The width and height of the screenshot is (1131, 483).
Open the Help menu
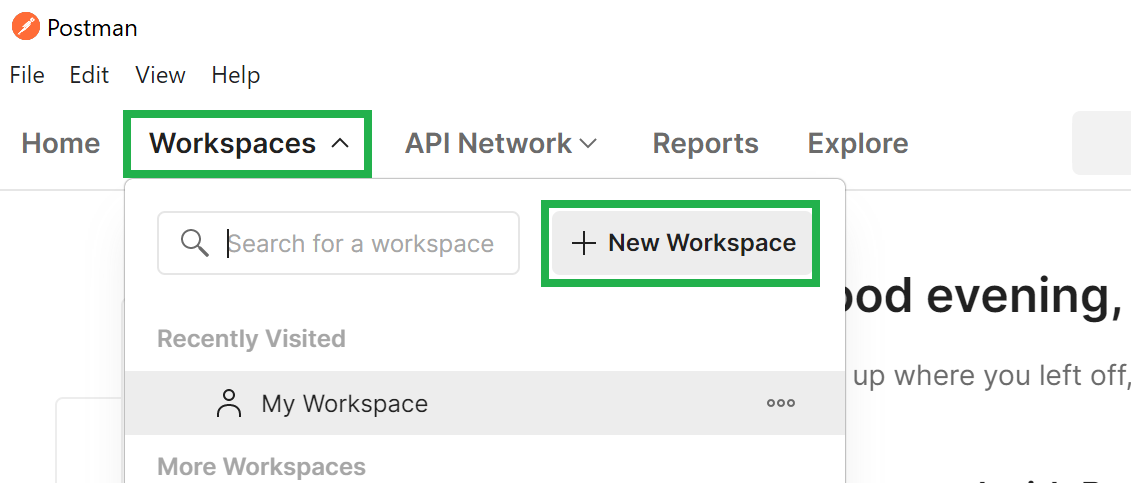pos(236,75)
